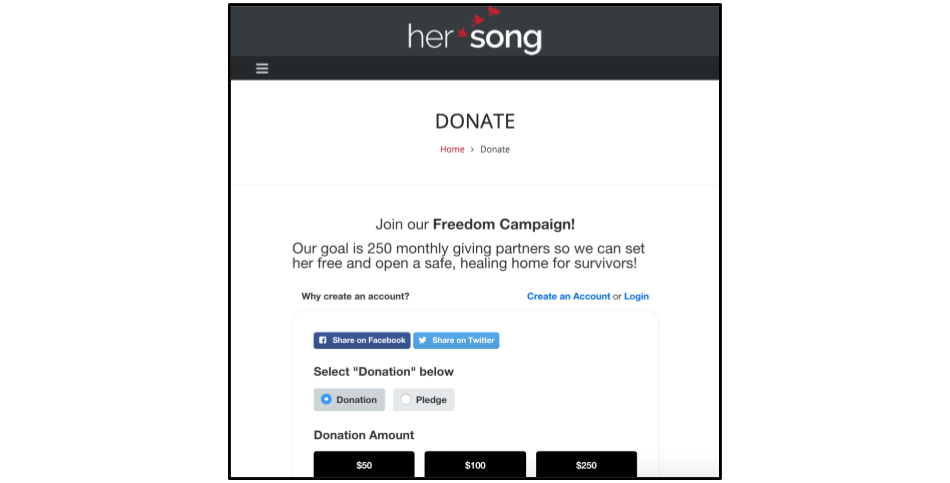The width and height of the screenshot is (950, 483).
Task: Share on Facebook button
Action: [x=362, y=341]
